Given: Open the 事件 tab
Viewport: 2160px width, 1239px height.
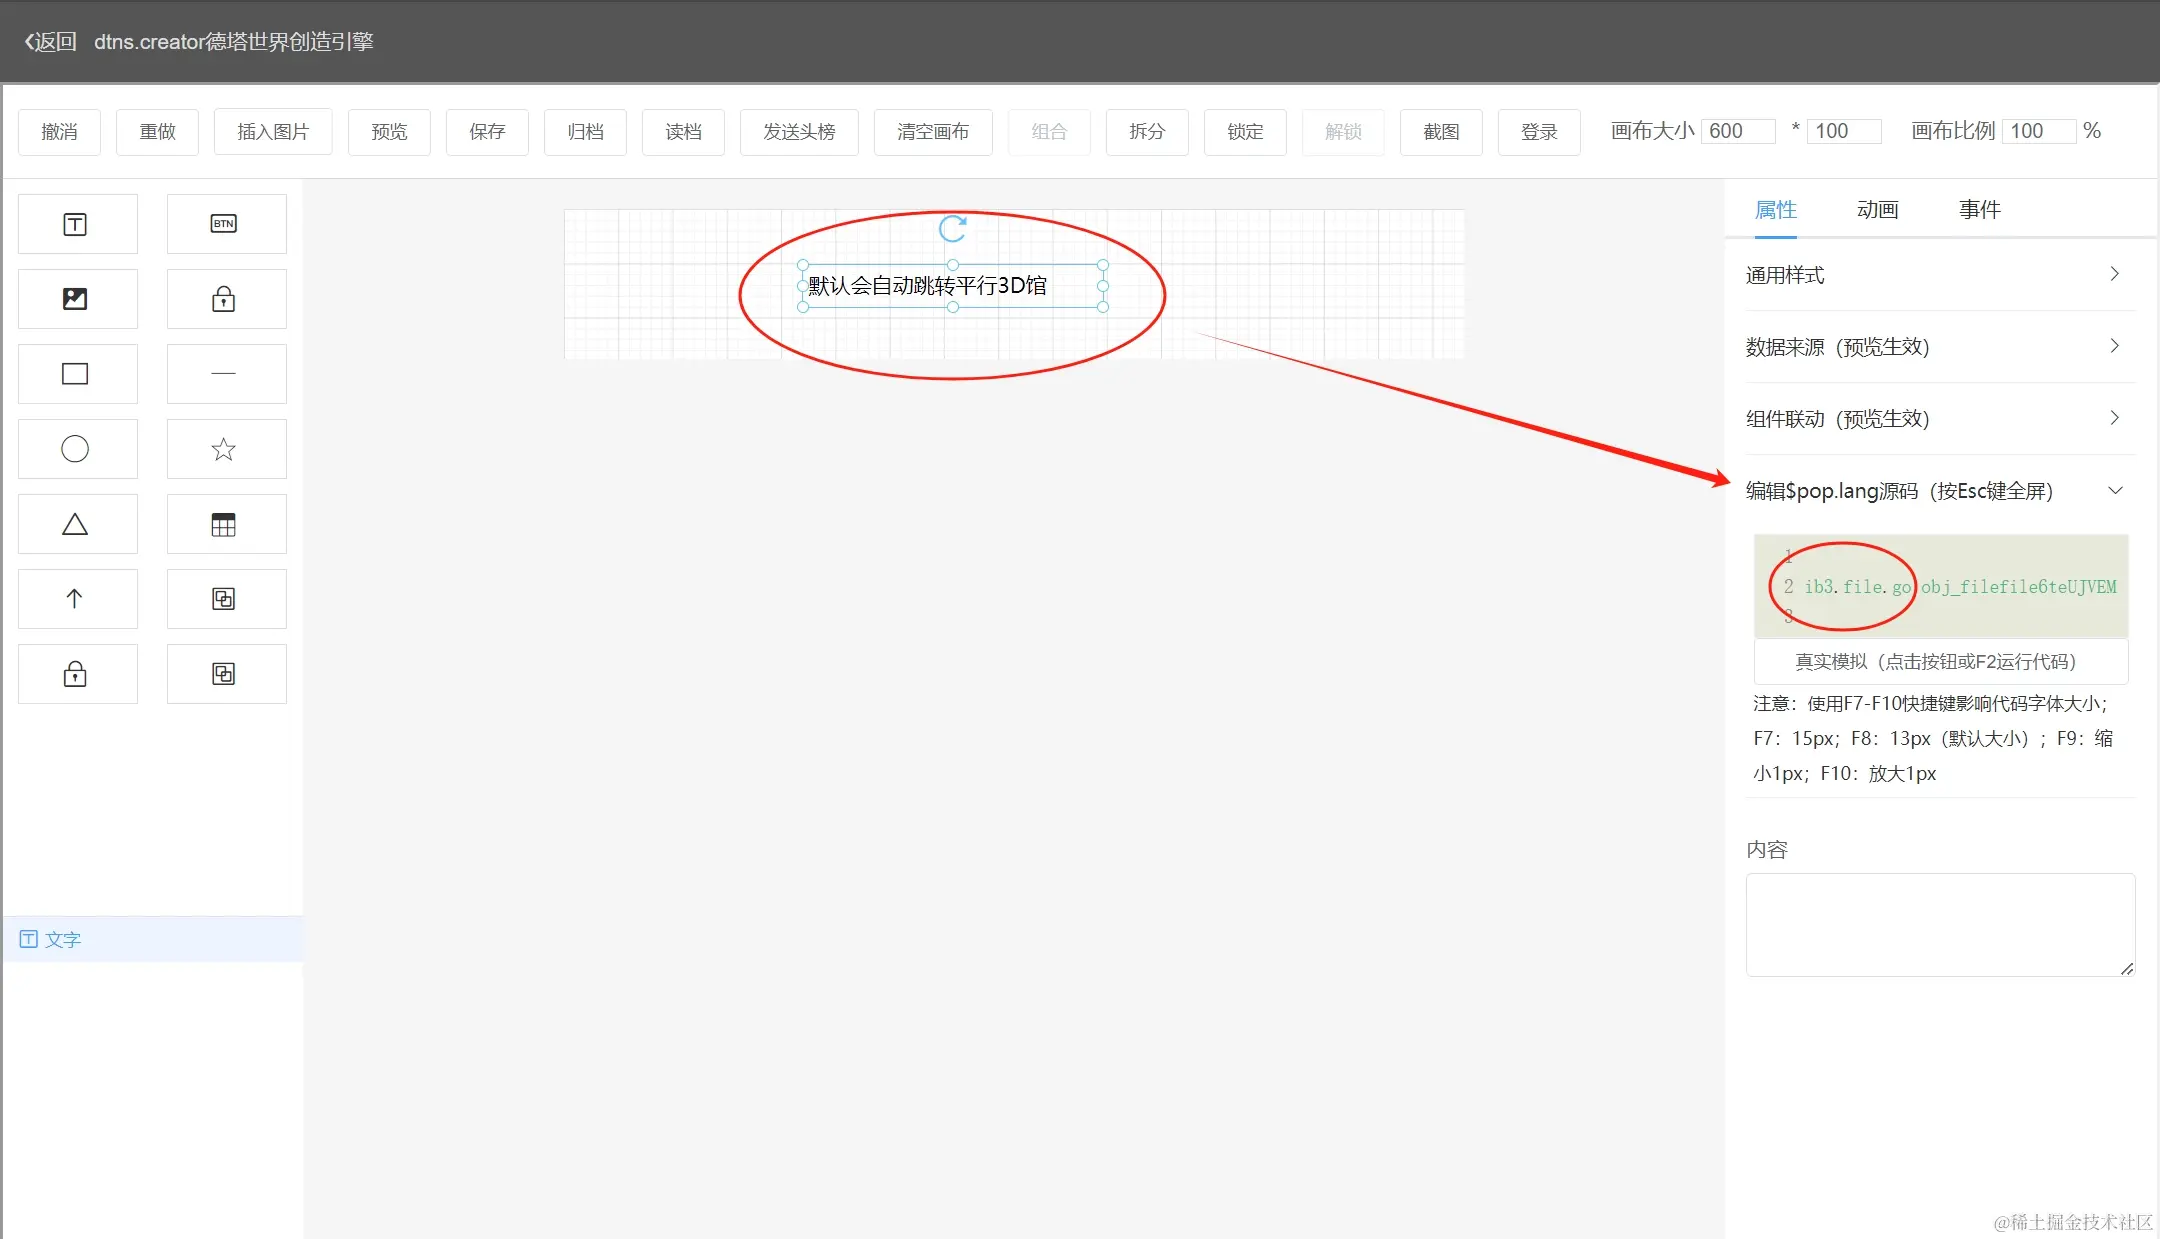Looking at the screenshot, I should coord(1978,210).
